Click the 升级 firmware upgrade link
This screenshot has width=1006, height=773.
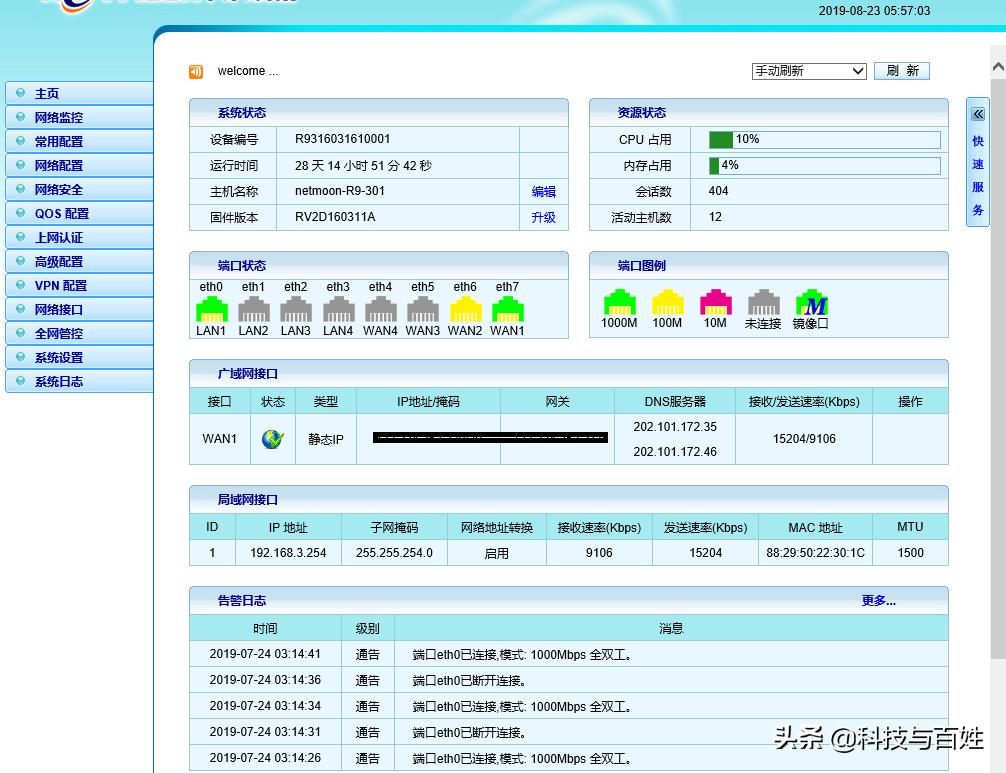coord(543,217)
